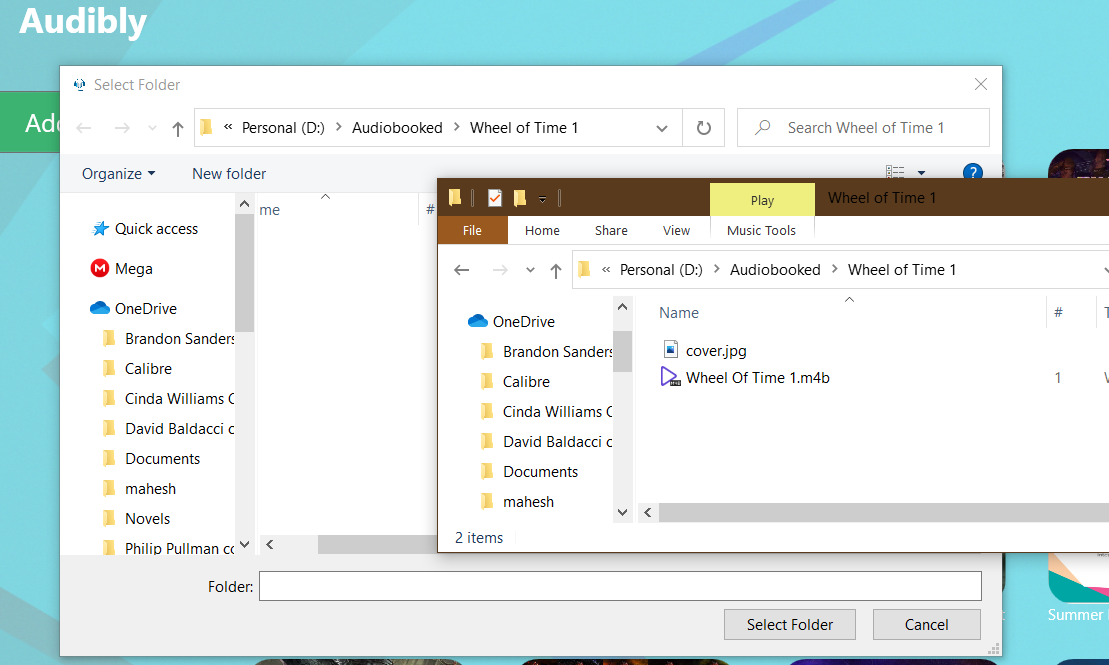Click the Audibly help question mark icon
This screenshot has height=665, width=1109.
coord(973,172)
